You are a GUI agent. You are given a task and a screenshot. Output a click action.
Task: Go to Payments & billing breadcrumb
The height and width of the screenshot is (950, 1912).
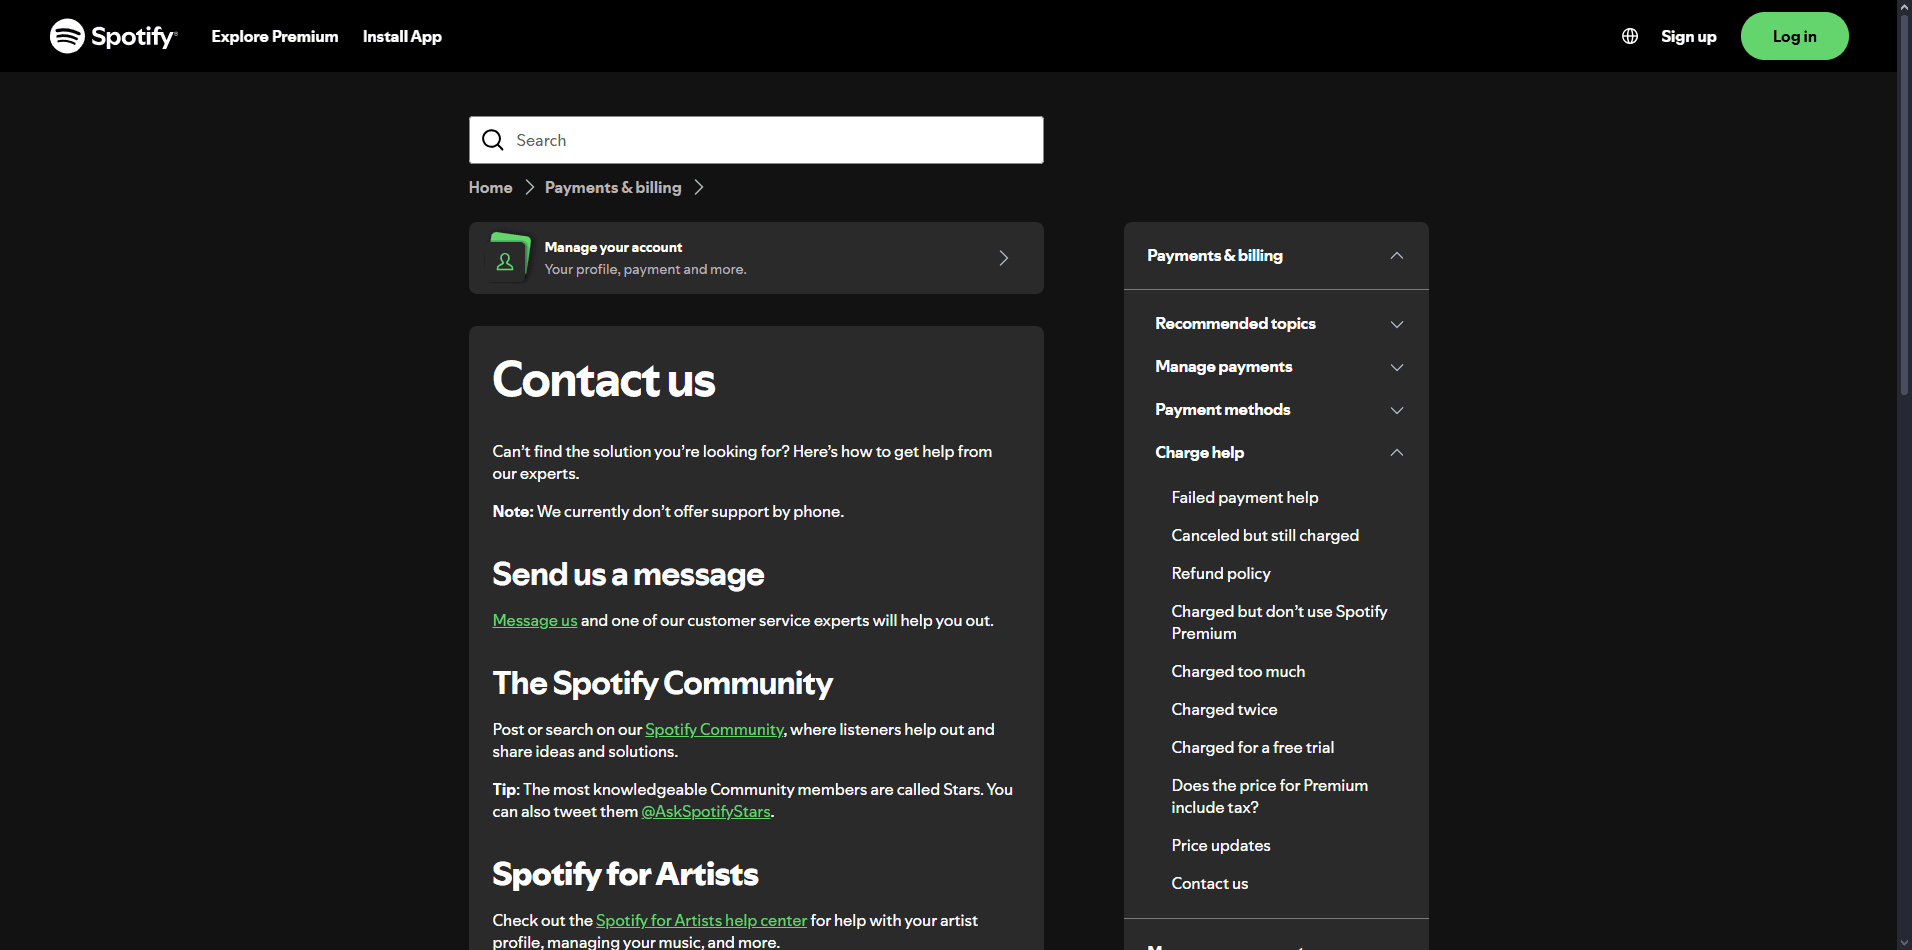pyautogui.click(x=613, y=187)
